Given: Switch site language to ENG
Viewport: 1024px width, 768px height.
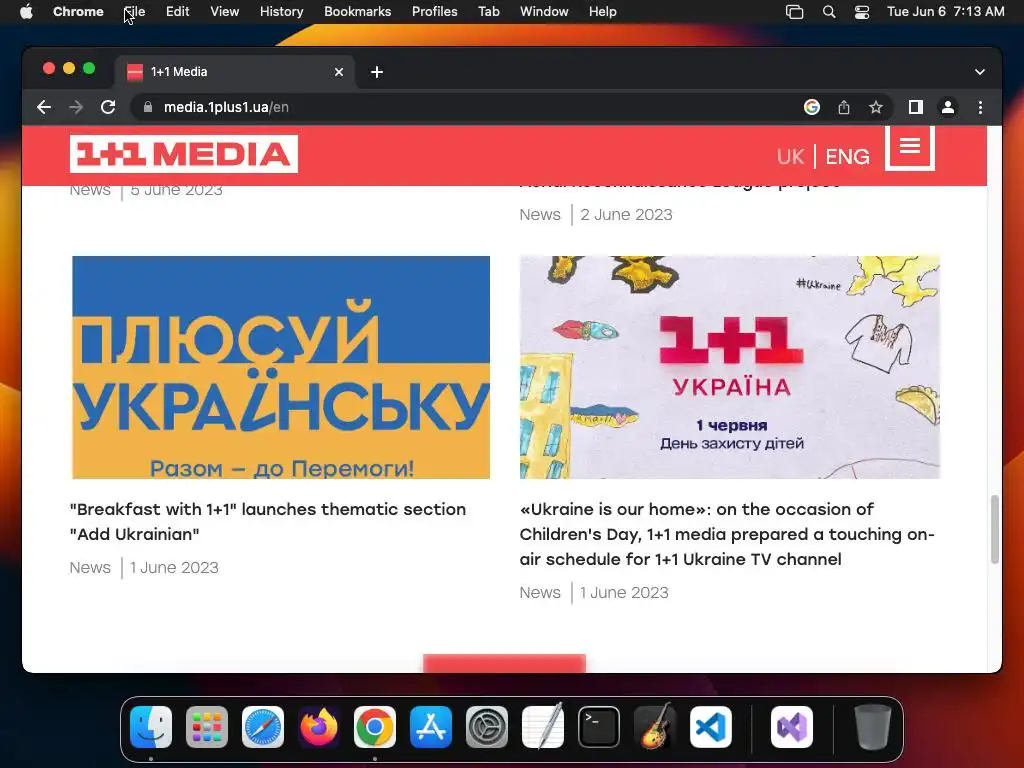Looking at the screenshot, I should point(847,157).
